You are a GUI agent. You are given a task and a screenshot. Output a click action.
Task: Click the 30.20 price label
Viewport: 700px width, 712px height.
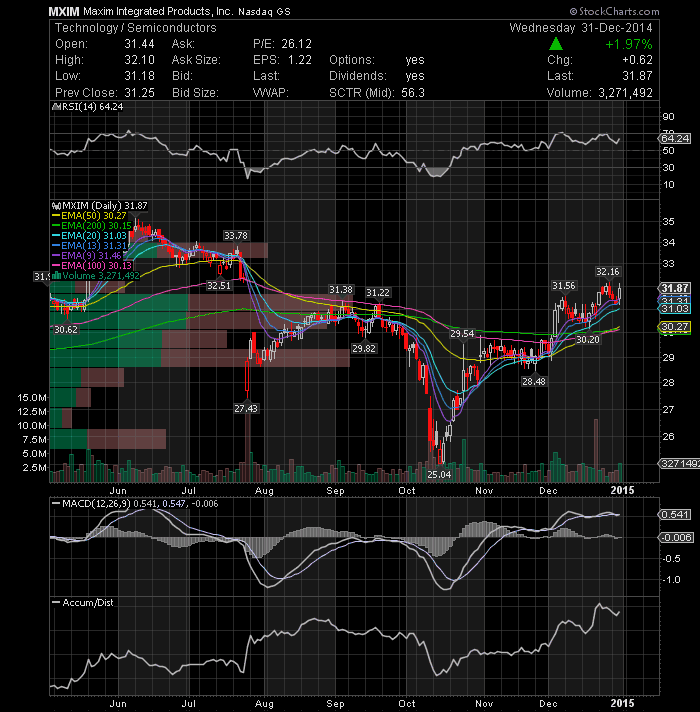(x=588, y=340)
